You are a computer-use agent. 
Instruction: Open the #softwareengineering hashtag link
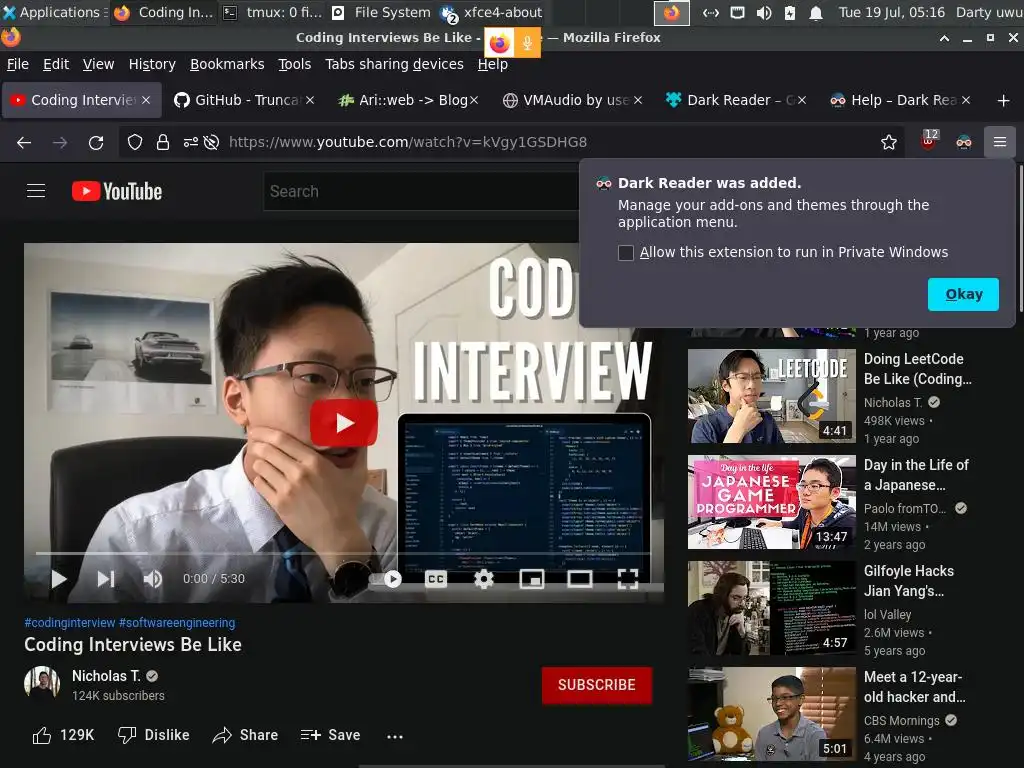[177, 623]
